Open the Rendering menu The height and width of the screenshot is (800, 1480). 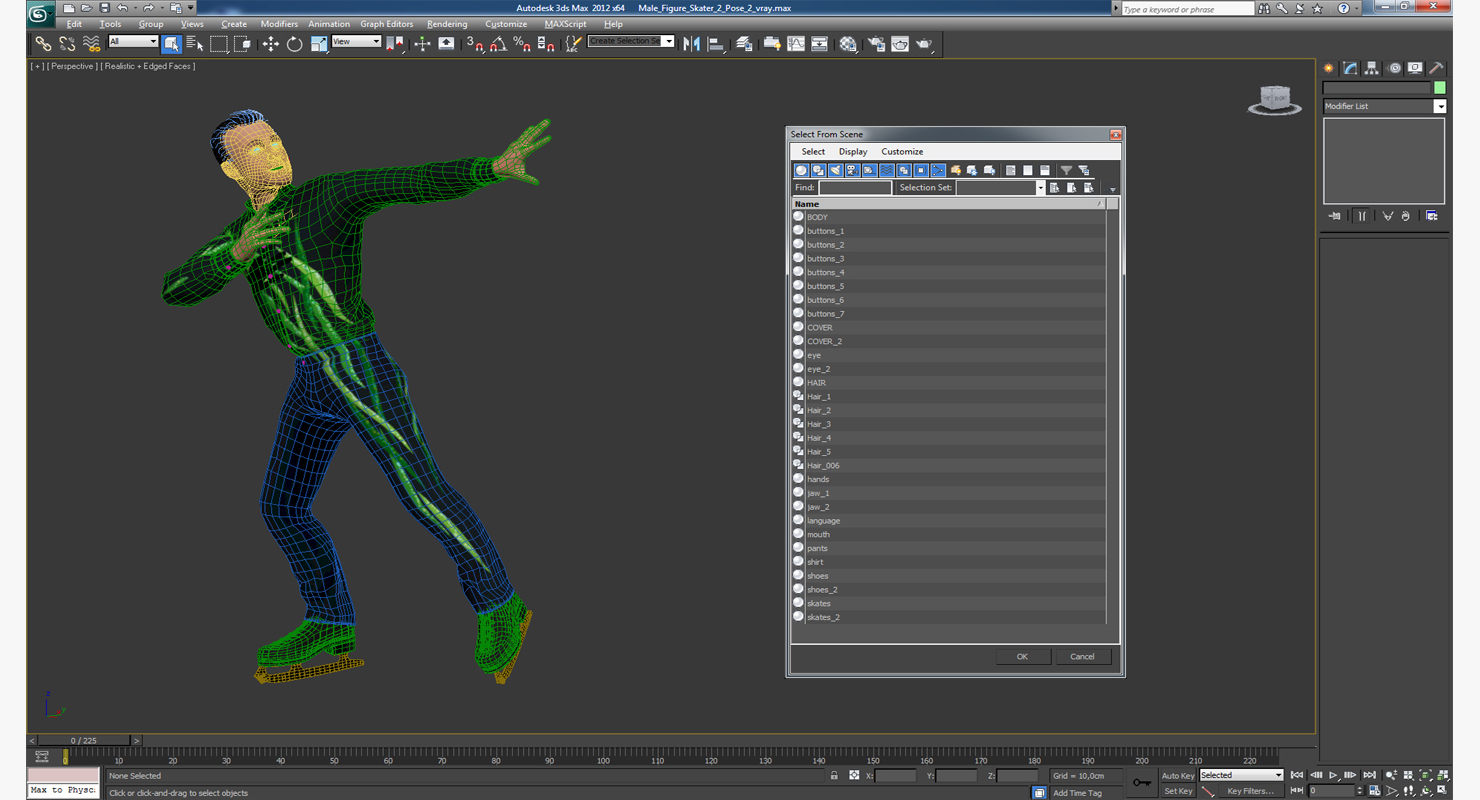[x=446, y=24]
